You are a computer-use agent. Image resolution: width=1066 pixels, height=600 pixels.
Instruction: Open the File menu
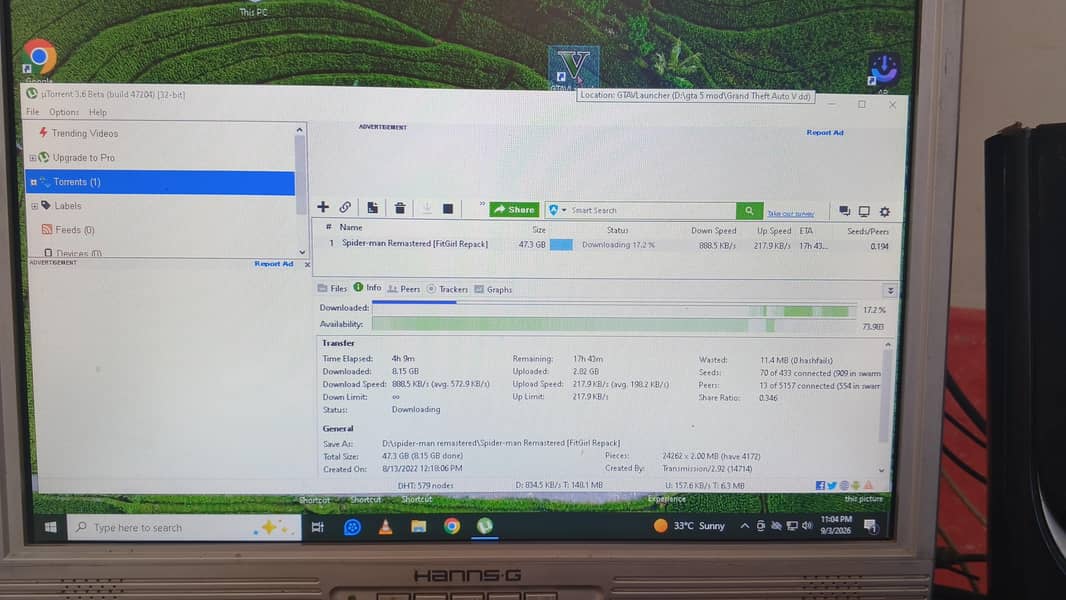[33, 112]
